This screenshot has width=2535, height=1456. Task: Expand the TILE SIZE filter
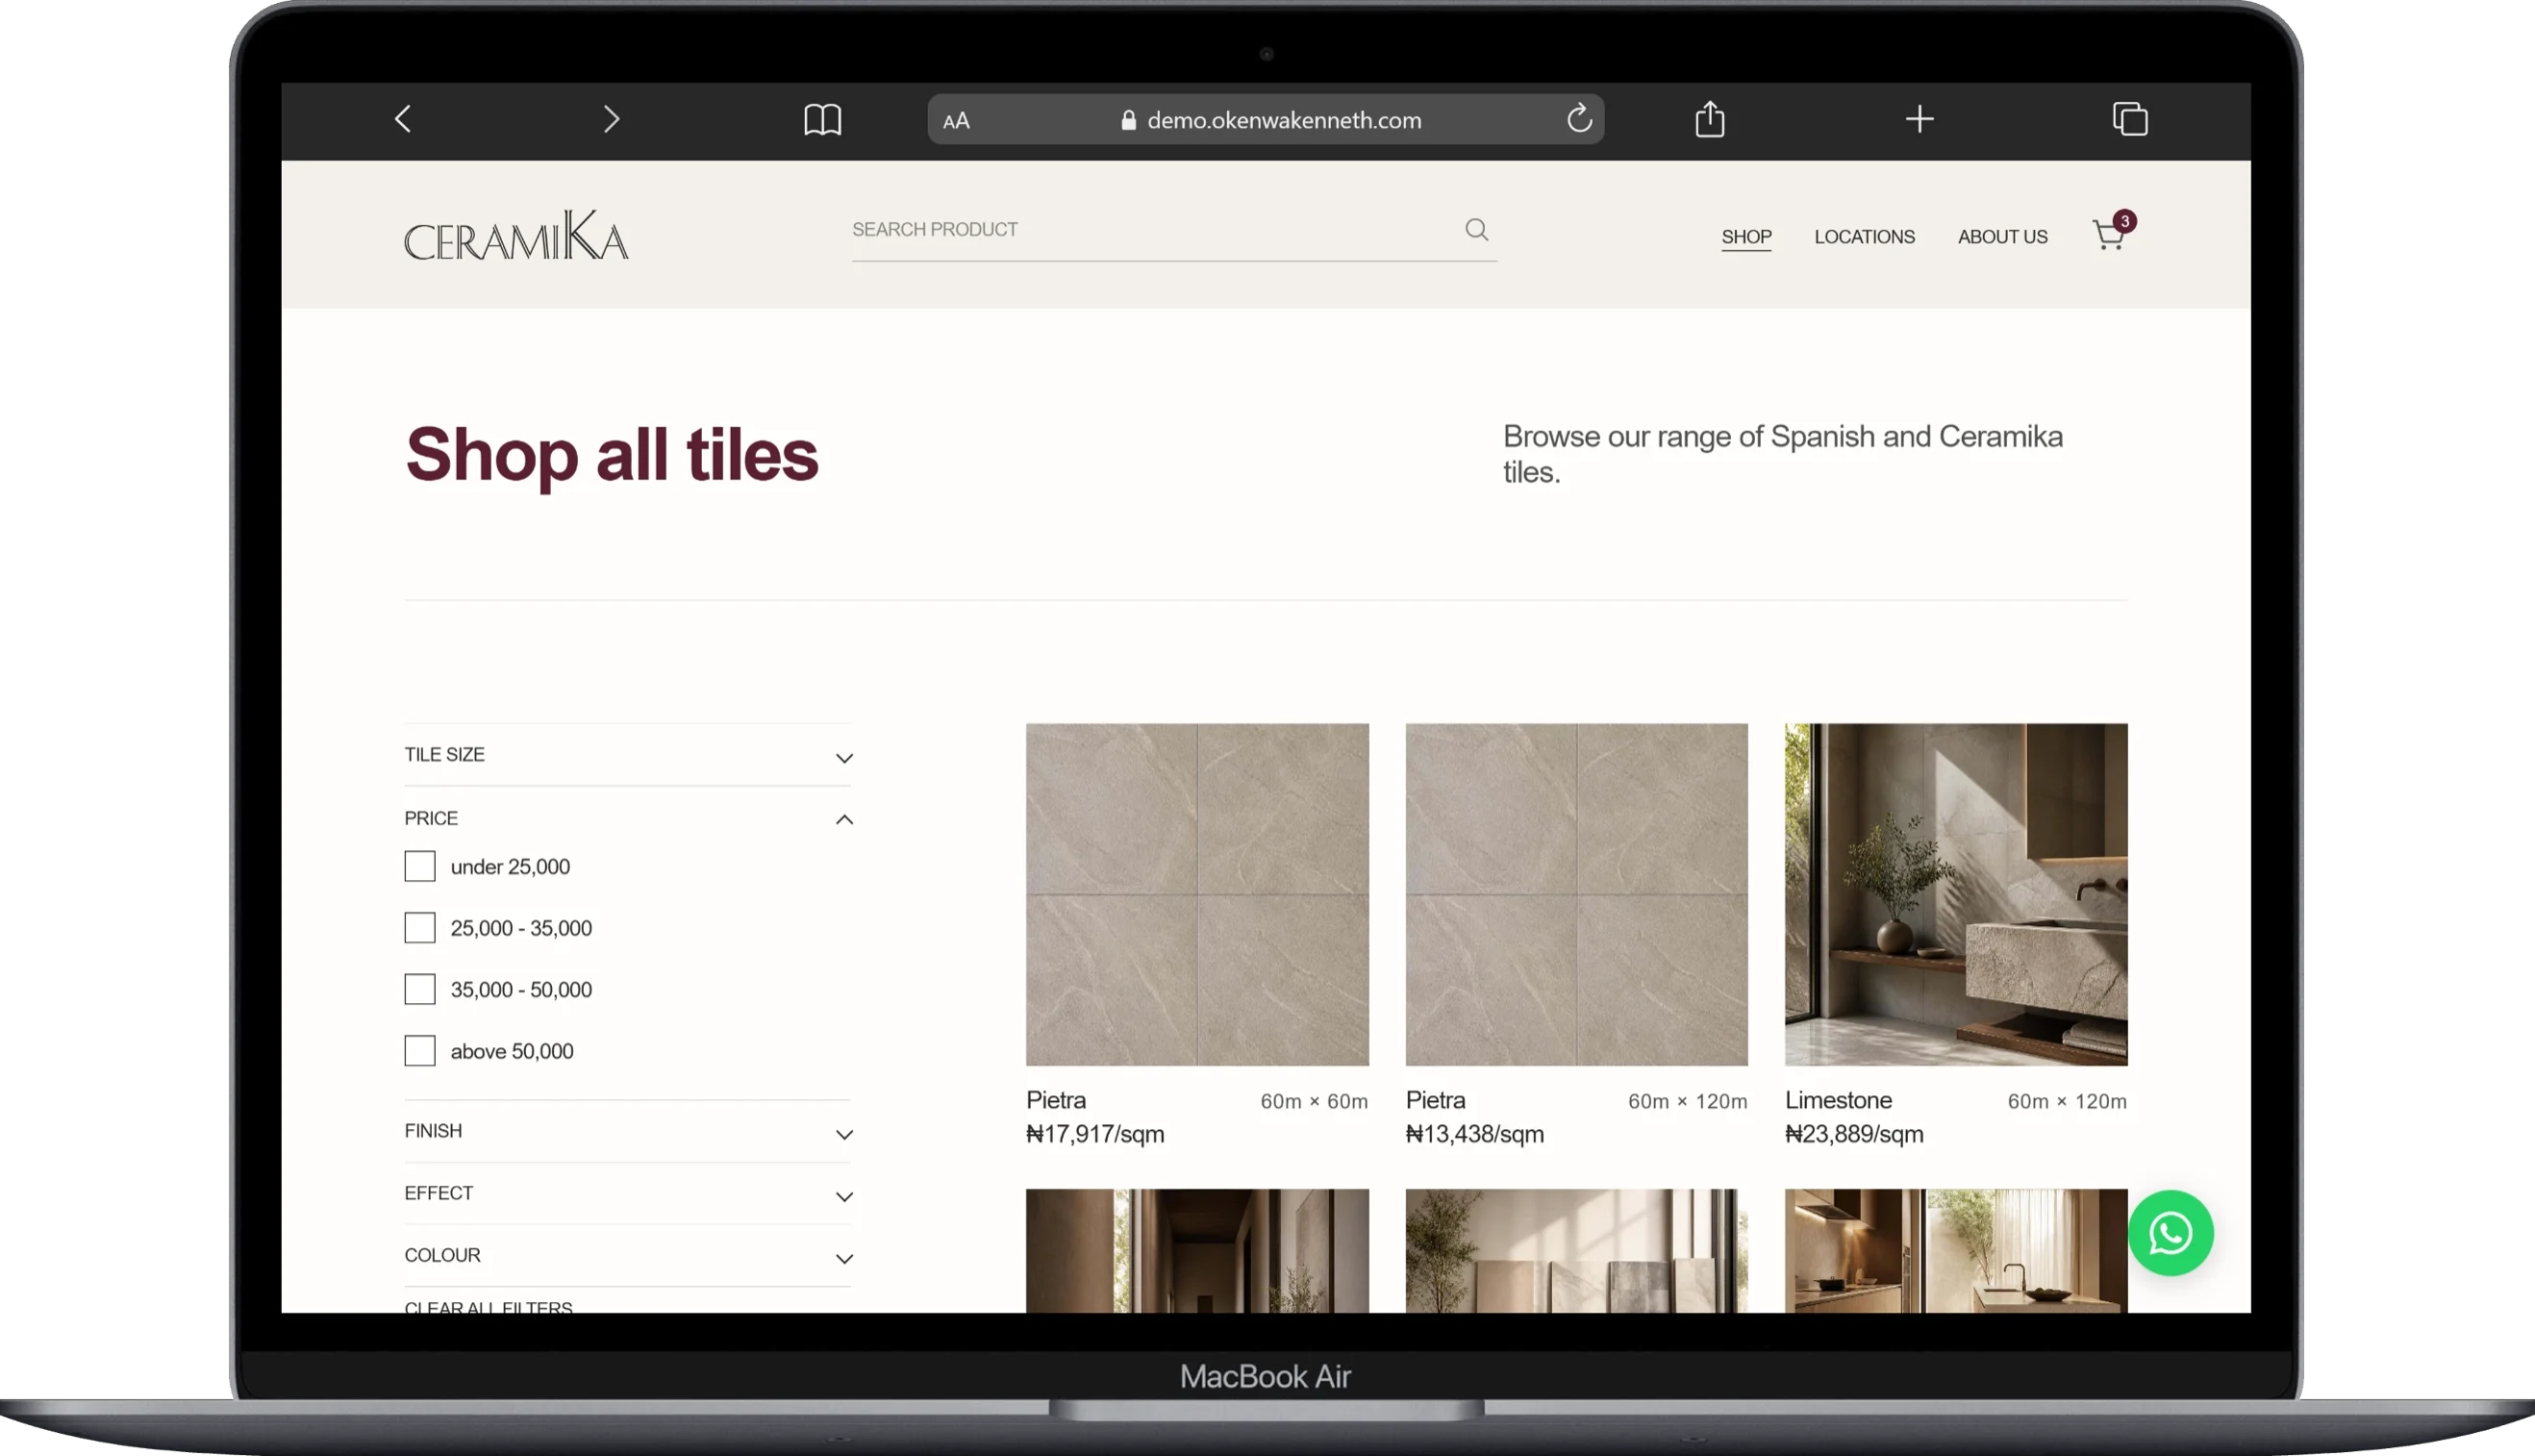628,755
